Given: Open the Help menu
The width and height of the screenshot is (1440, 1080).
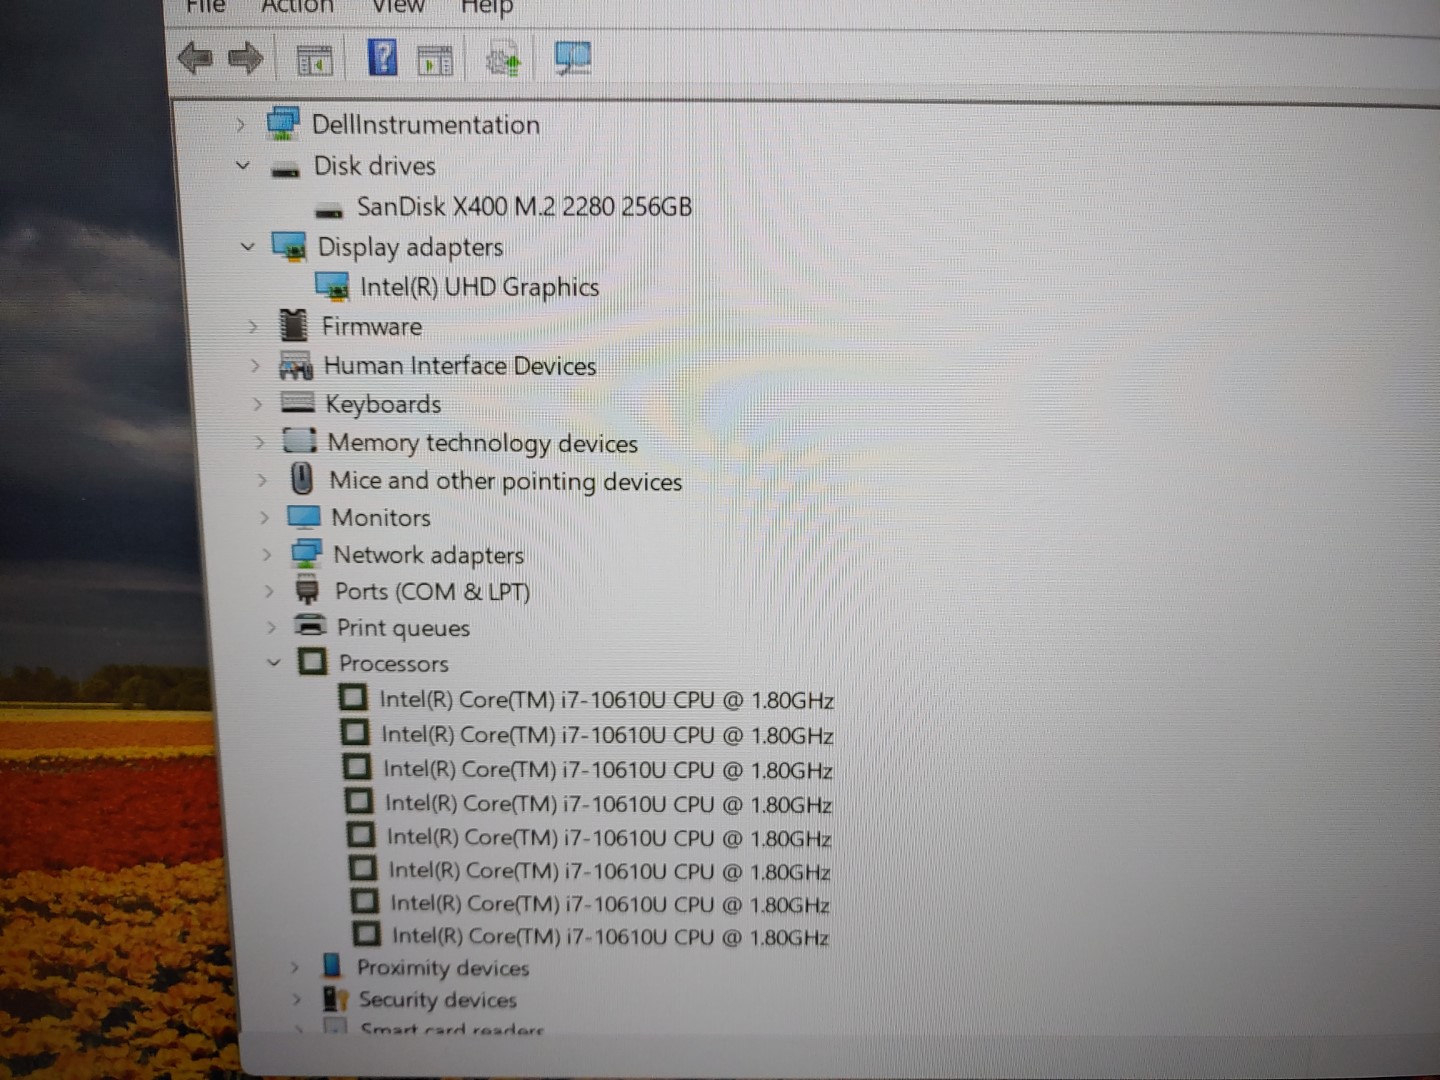Looking at the screenshot, I should pos(487,7).
